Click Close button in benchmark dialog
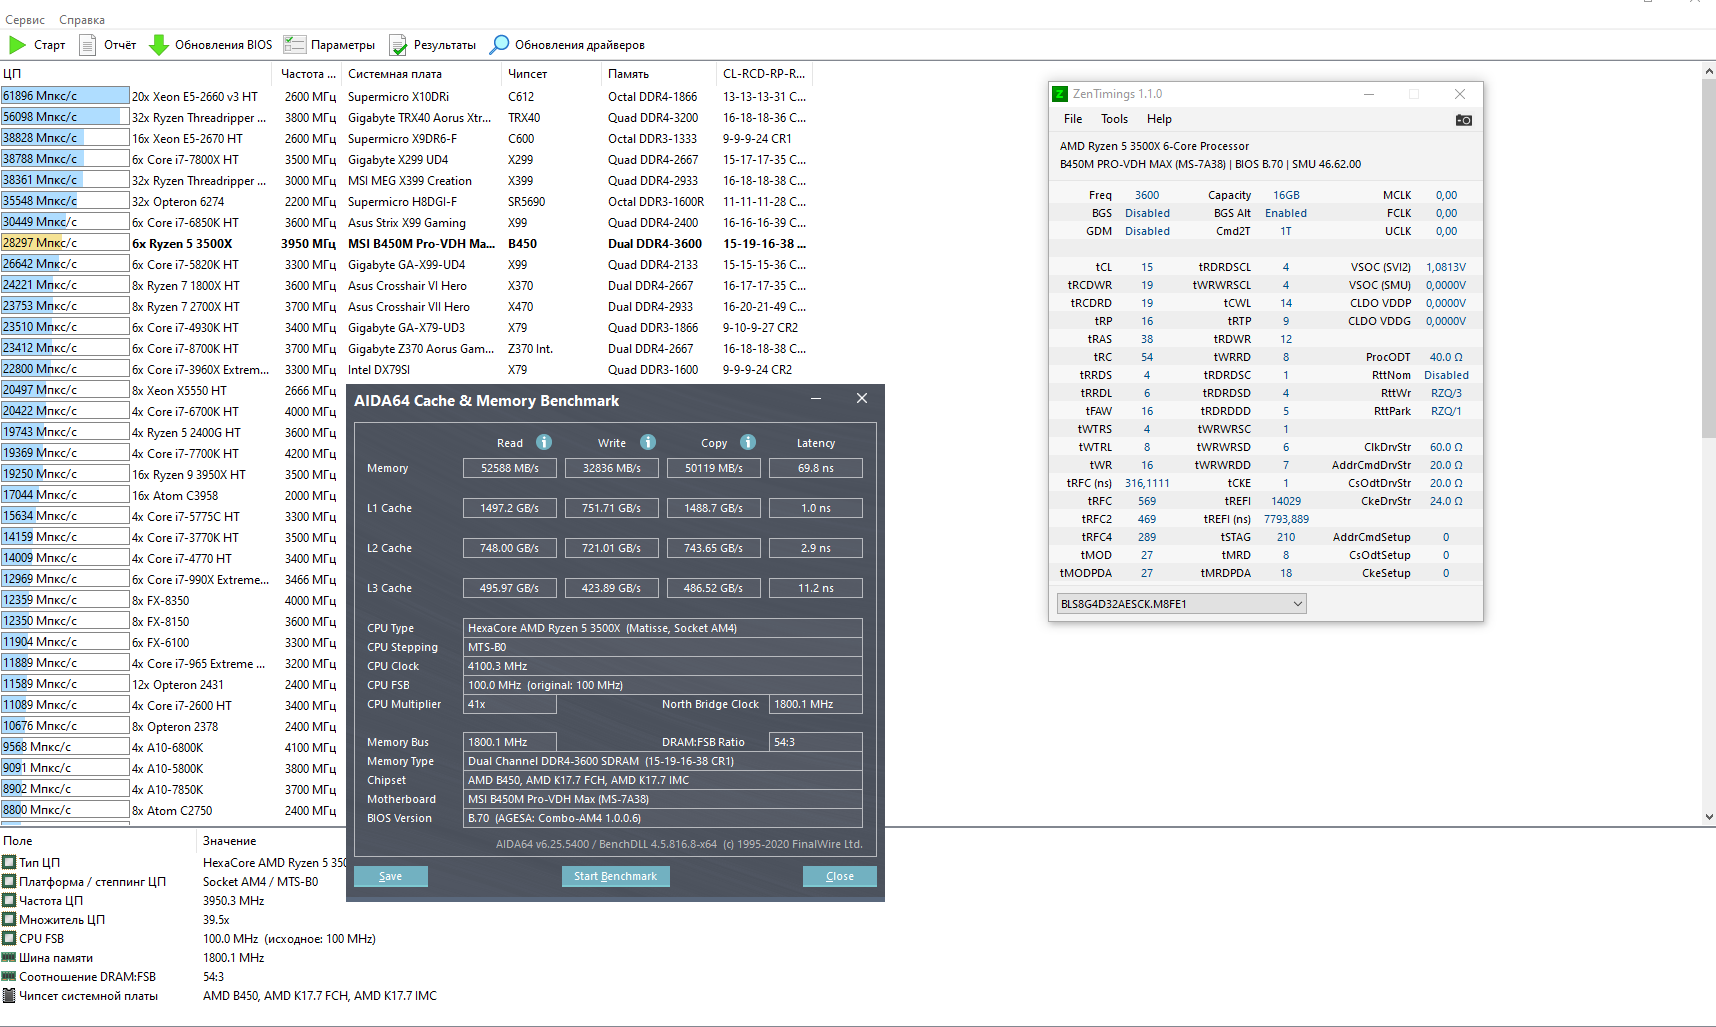Screen dimensions: 1716x1027 pos(840,876)
